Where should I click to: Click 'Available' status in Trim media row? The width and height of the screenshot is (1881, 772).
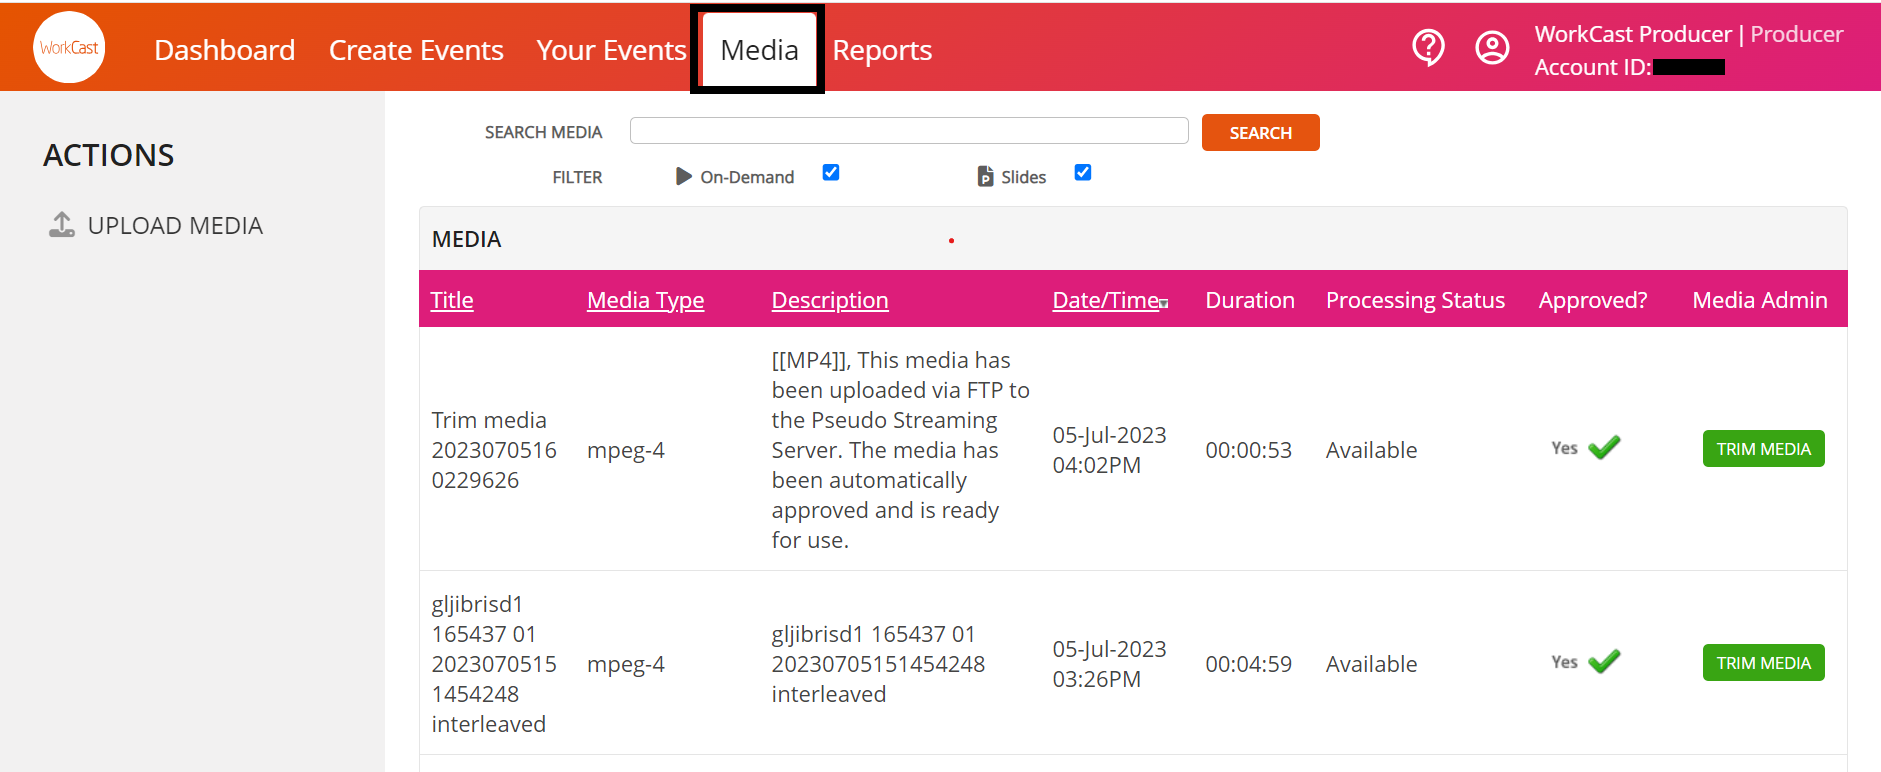(x=1371, y=450)
